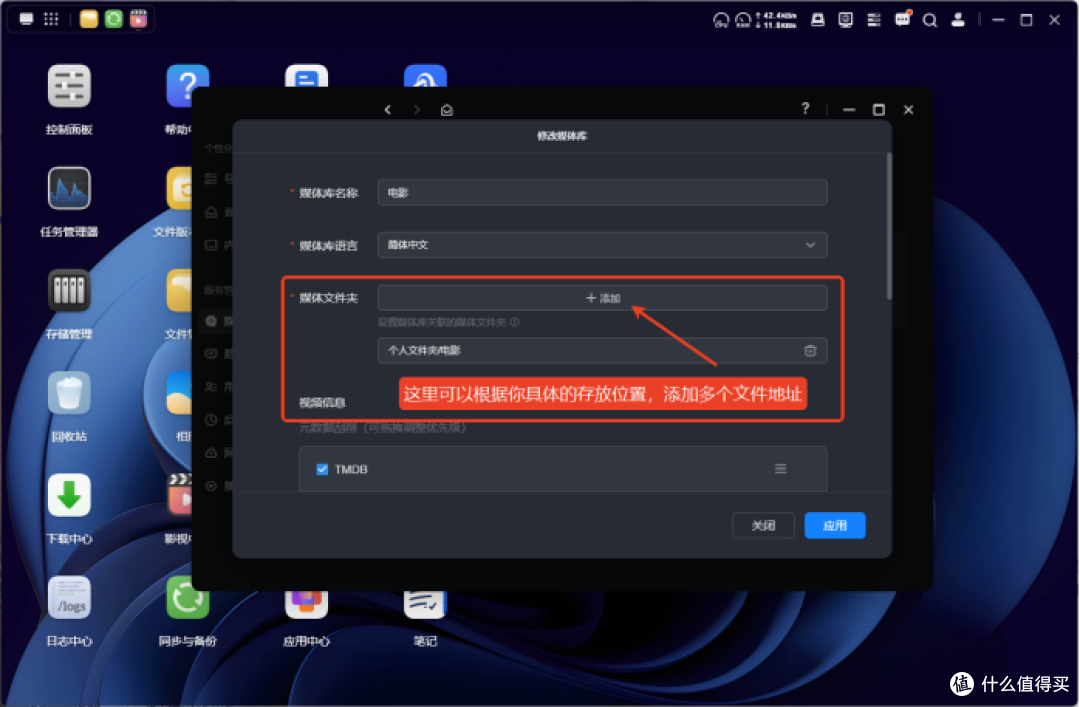Open the 笔记 desktop icon
Image resolution: width=1080 pixels, height=707 pixels.
click(x=425, y=604)
